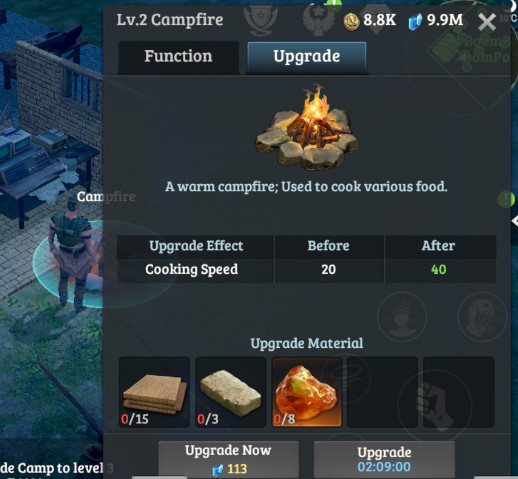Expand the side panel arrow at right edge
518x479 pixels.
tap(515, 221)
